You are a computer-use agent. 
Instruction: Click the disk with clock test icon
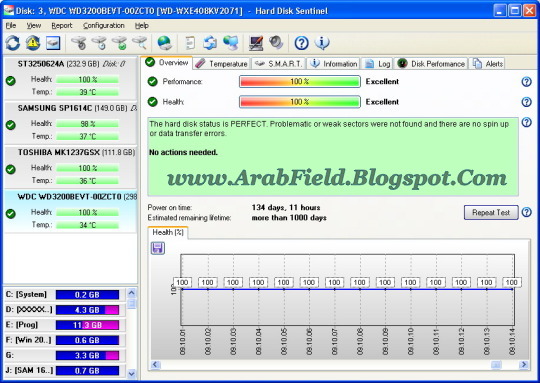click(99, 43)
